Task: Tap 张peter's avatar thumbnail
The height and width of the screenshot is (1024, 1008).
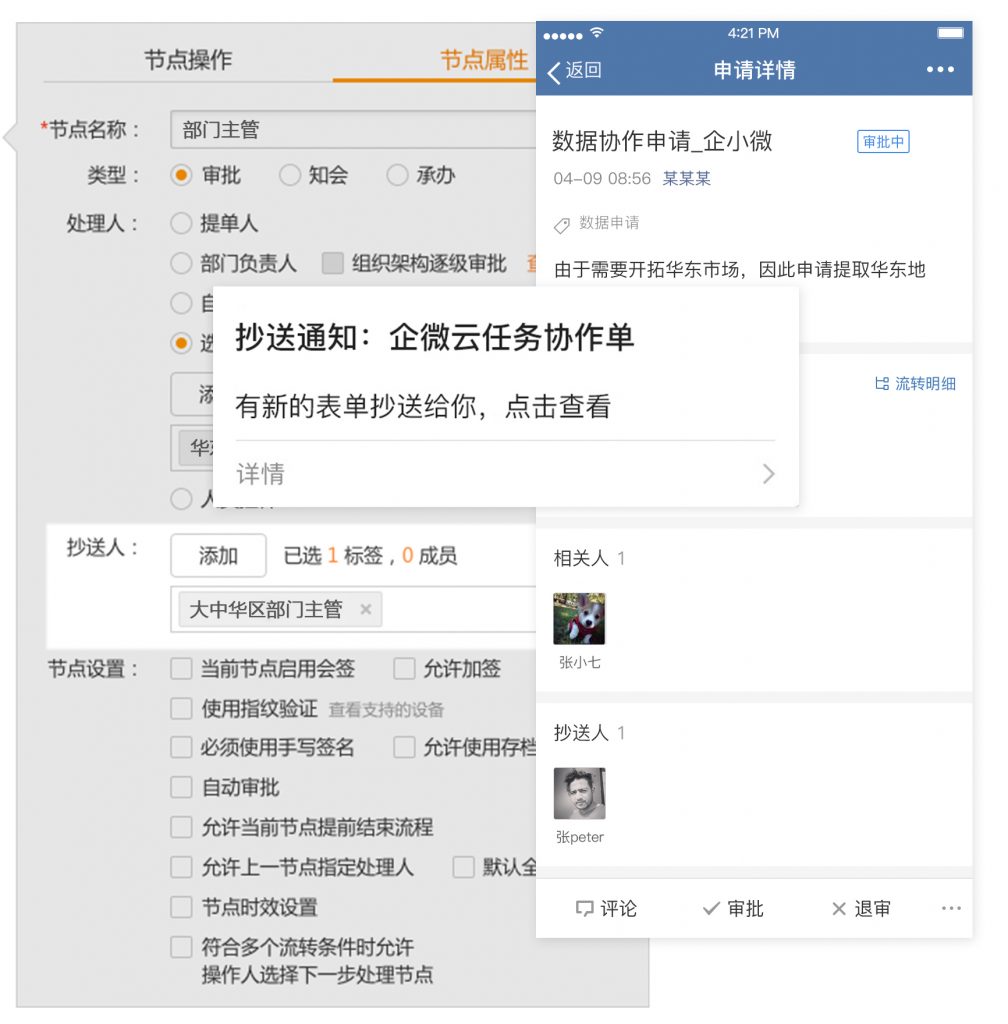Action: pos(579,794)
